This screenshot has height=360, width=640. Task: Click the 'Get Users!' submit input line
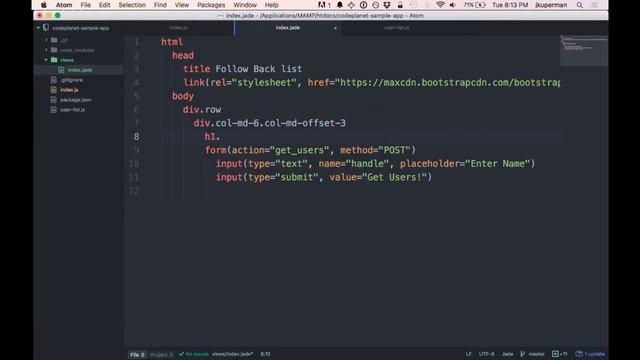324,178
